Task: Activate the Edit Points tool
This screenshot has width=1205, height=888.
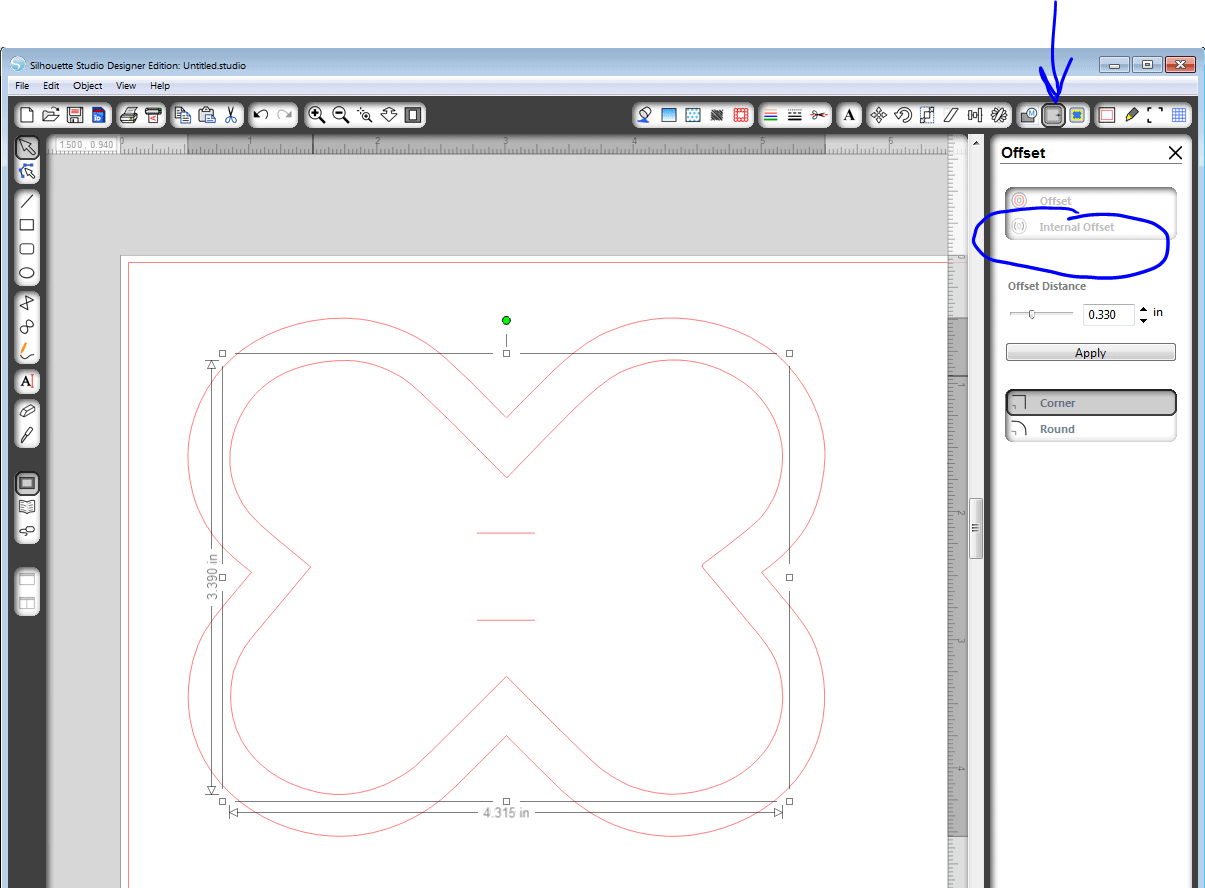Action: 27,172
